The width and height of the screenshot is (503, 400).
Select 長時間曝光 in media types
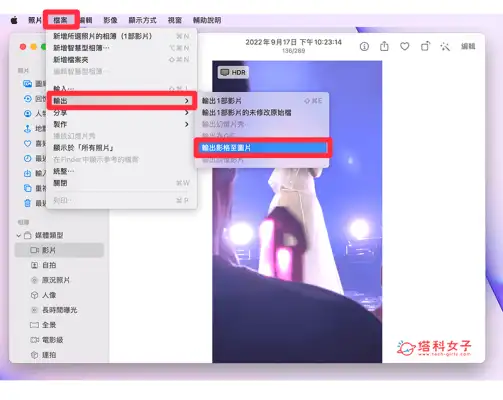coord(59,310)
